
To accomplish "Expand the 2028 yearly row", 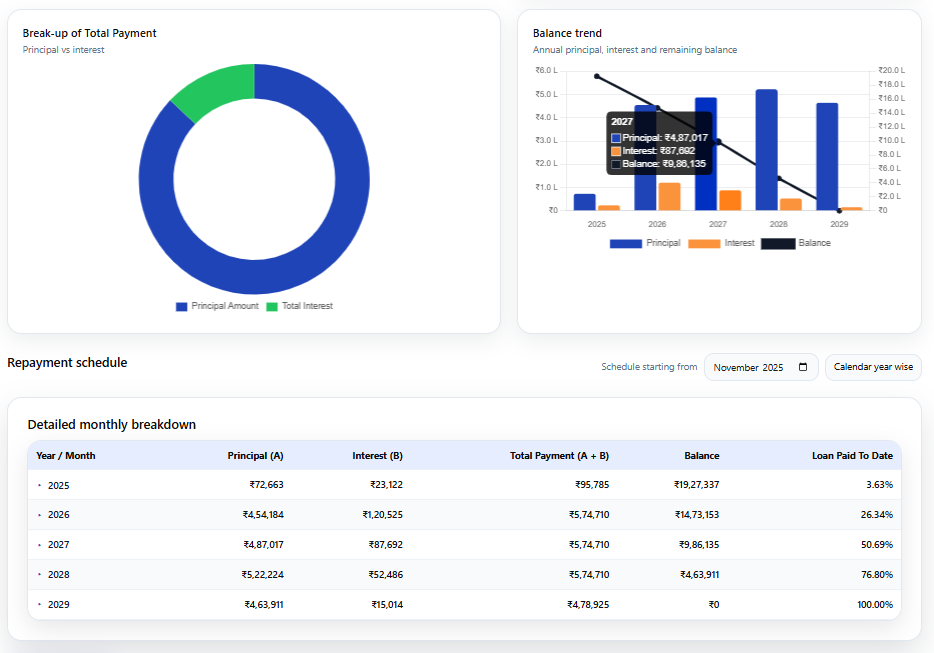I will pyautogui.click(x=40, y=575).
